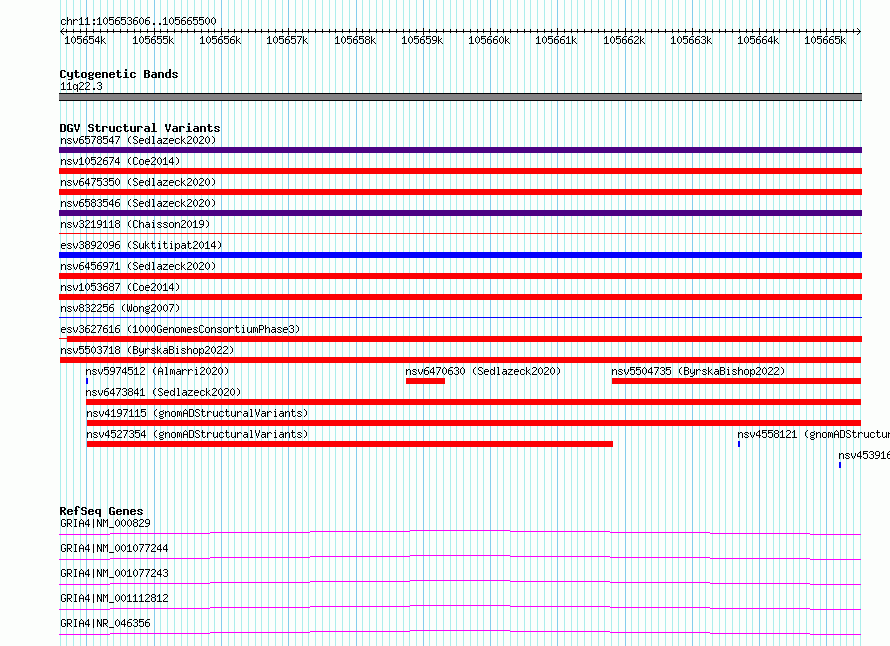Image resolution: width=890 pixels, height=646 pixels.
Task: Click the nsv6578547 (Sedlazeck2020) variant label
Action: pos(138,140)
